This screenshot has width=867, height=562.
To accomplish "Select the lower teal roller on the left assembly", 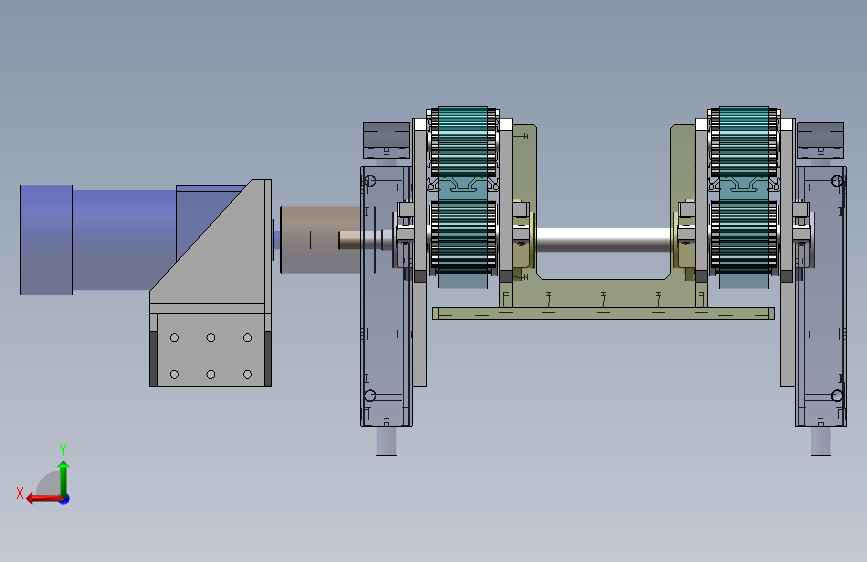I will click(463, 238).
